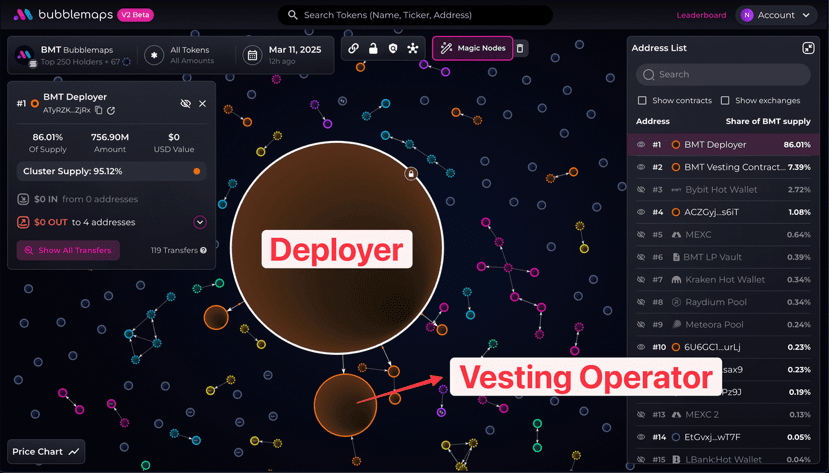Click the Kraken Hot Wallet logo icon
Screen dimensions: 829x473
(x=676, y=280)
